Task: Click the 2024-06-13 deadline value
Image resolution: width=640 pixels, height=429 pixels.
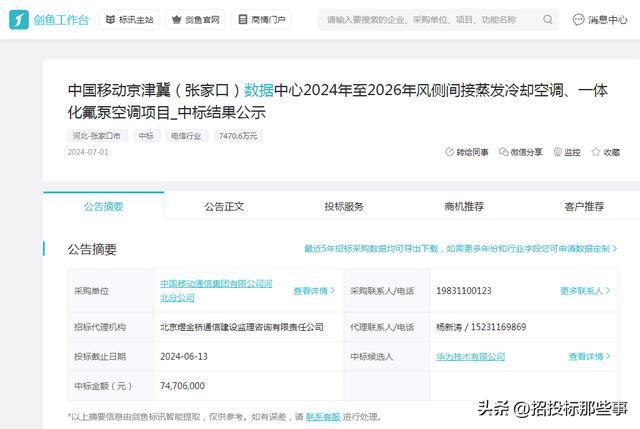Action: (184, 356)
